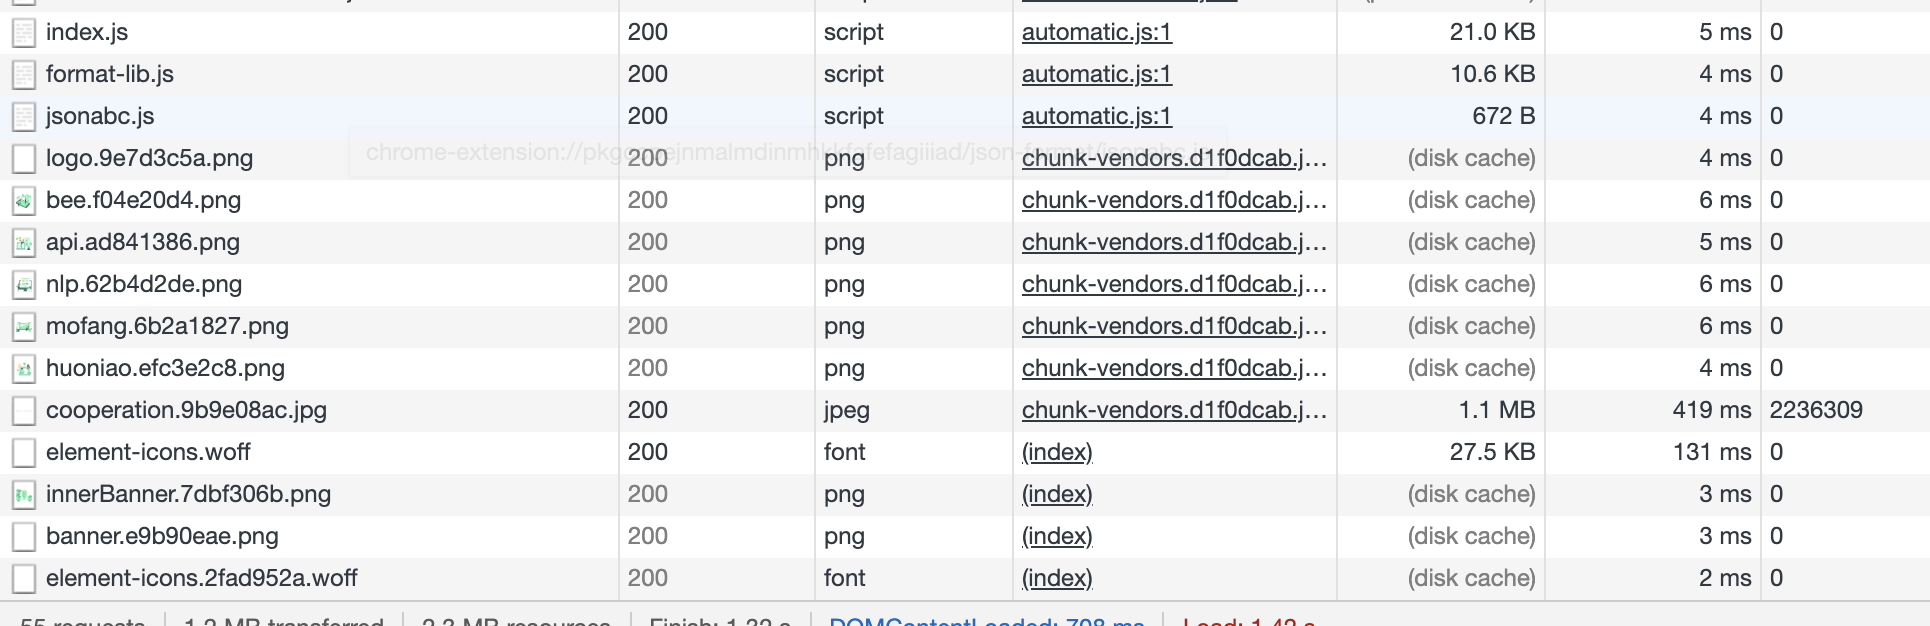Select the banner.e9b90eae.png request name
The image size is (1930, 626).
pyautogui.click(x=162, y=536)
